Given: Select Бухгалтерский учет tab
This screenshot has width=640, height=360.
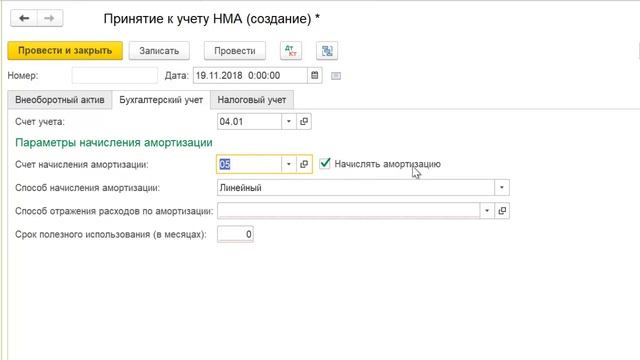Looking at the screenshot, I should [161, 100].
